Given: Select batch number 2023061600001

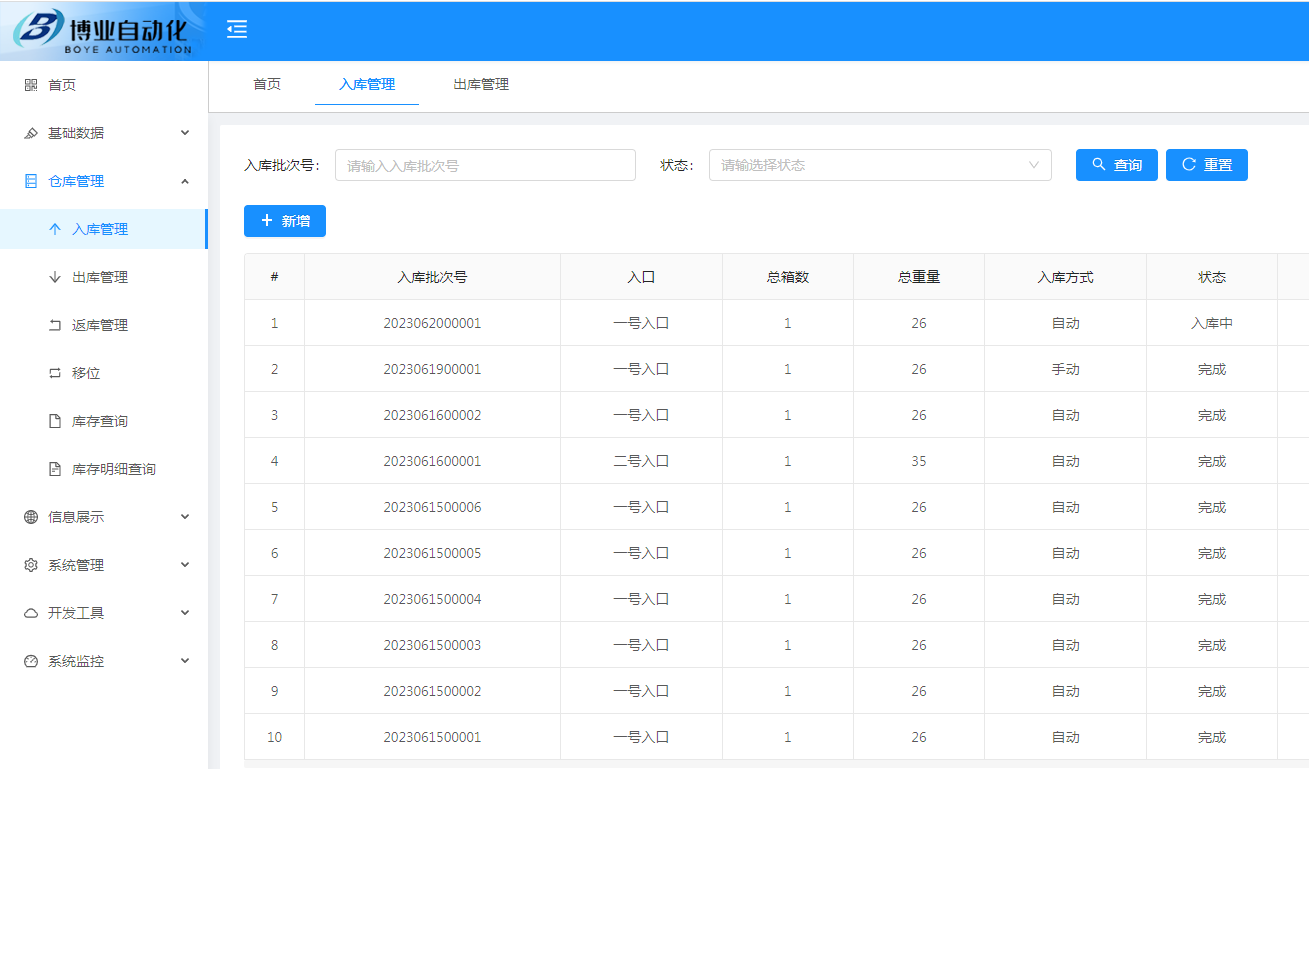Looking at the screenshot, I should (432, 461).
